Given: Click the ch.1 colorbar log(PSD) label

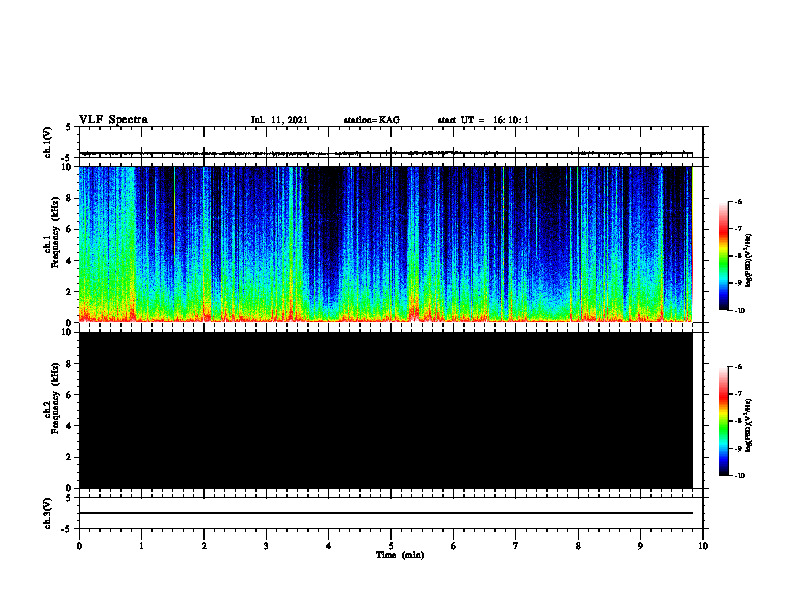Looking at the screenshot, I should [749, 261].
